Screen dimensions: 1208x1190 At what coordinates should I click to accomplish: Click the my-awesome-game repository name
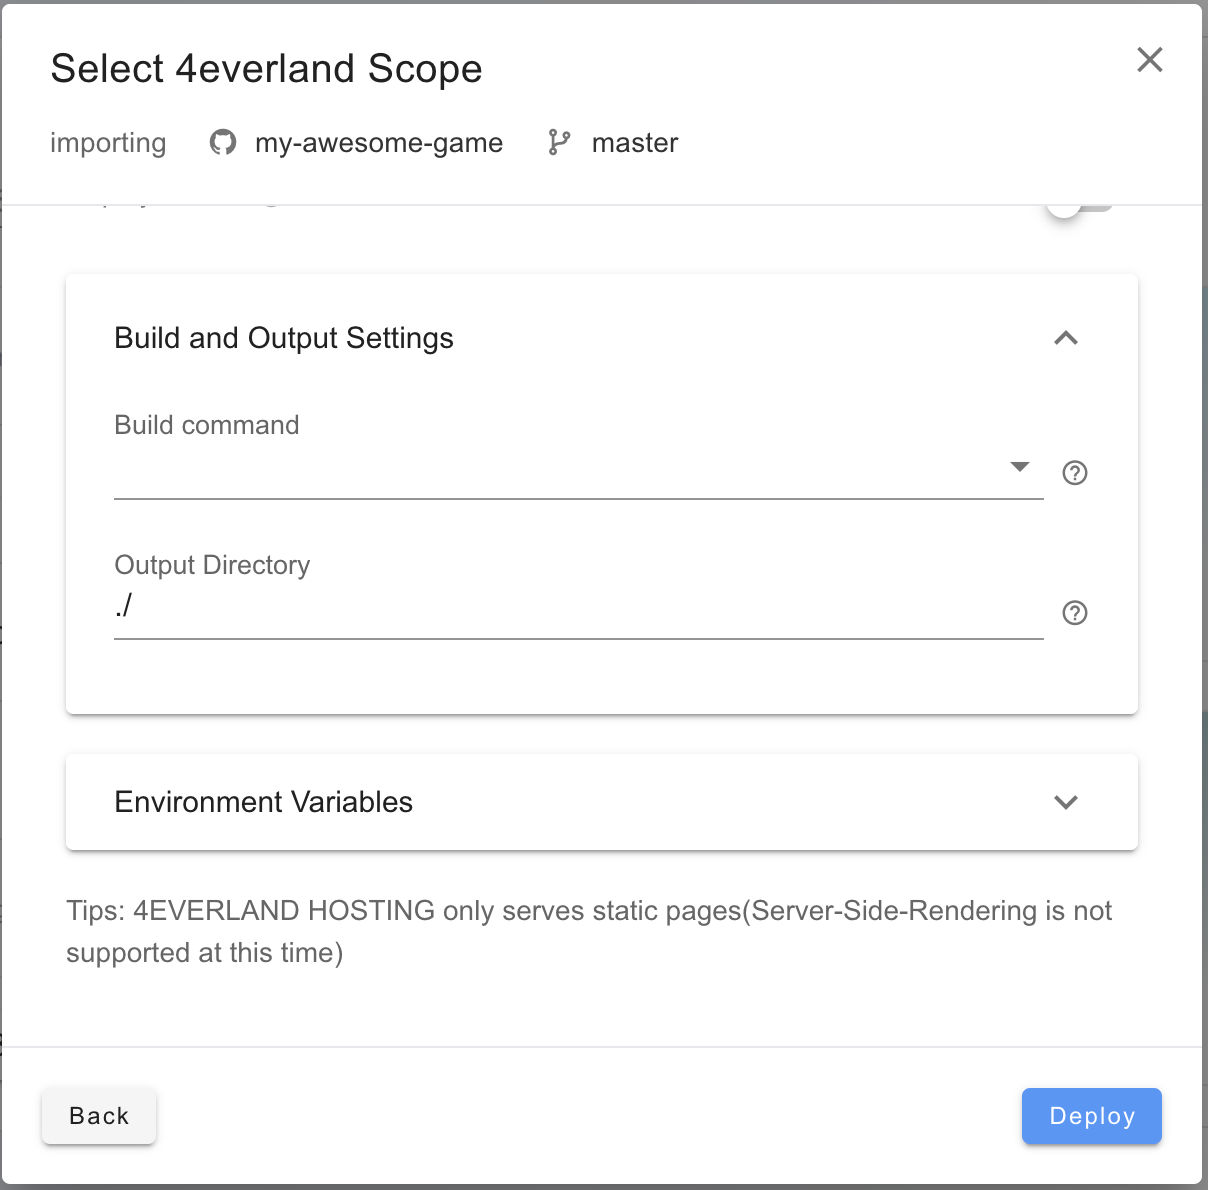pos(378,143)
